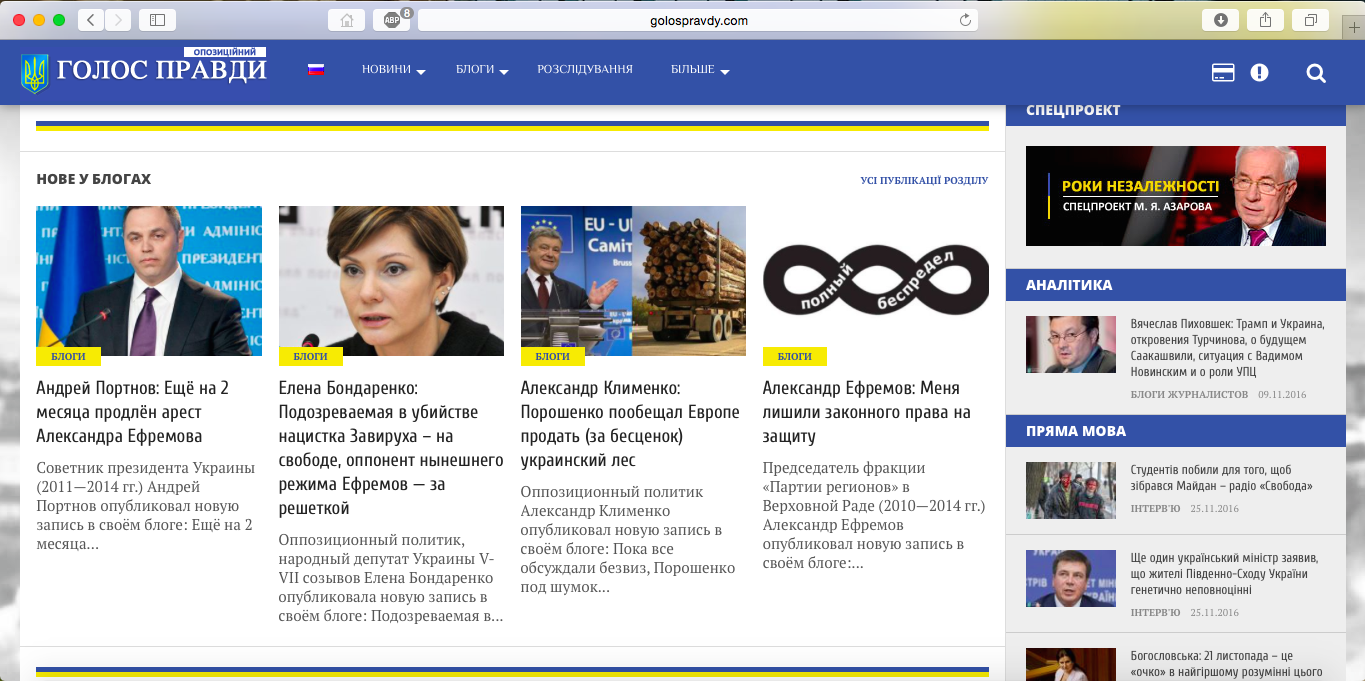This screenshot has width=1365, height=681.
Task: Select date 09.11.2016 on Пиховшек article
Action: (x=1282, y=395)
